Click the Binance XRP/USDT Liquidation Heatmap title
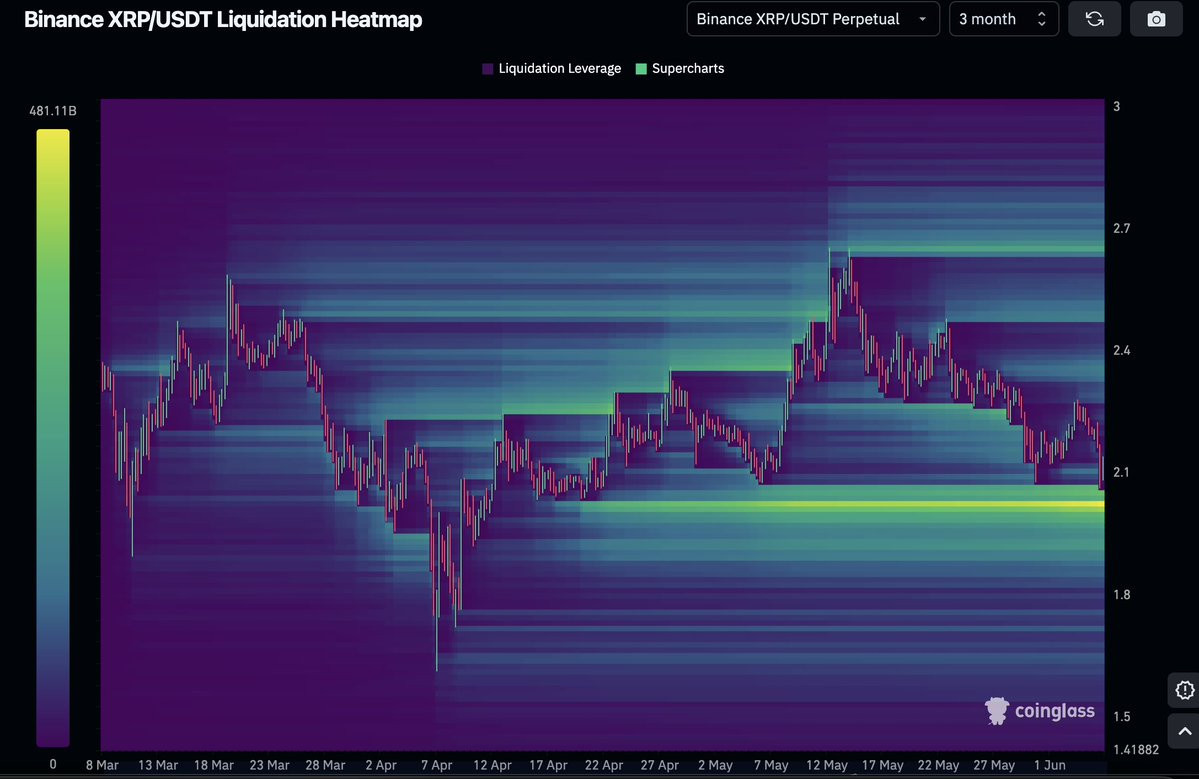This screenshot has width=1199, height=779. tap(223, 19)
